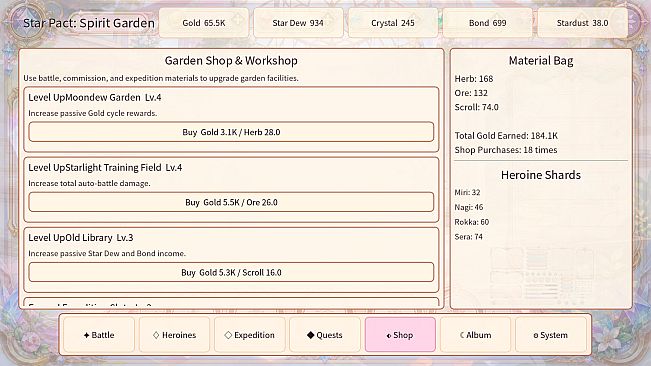The height and width of the screenshot is (366, 651).
Task: Click the Ore: 132 entry
Action: [x=471, y=93]
